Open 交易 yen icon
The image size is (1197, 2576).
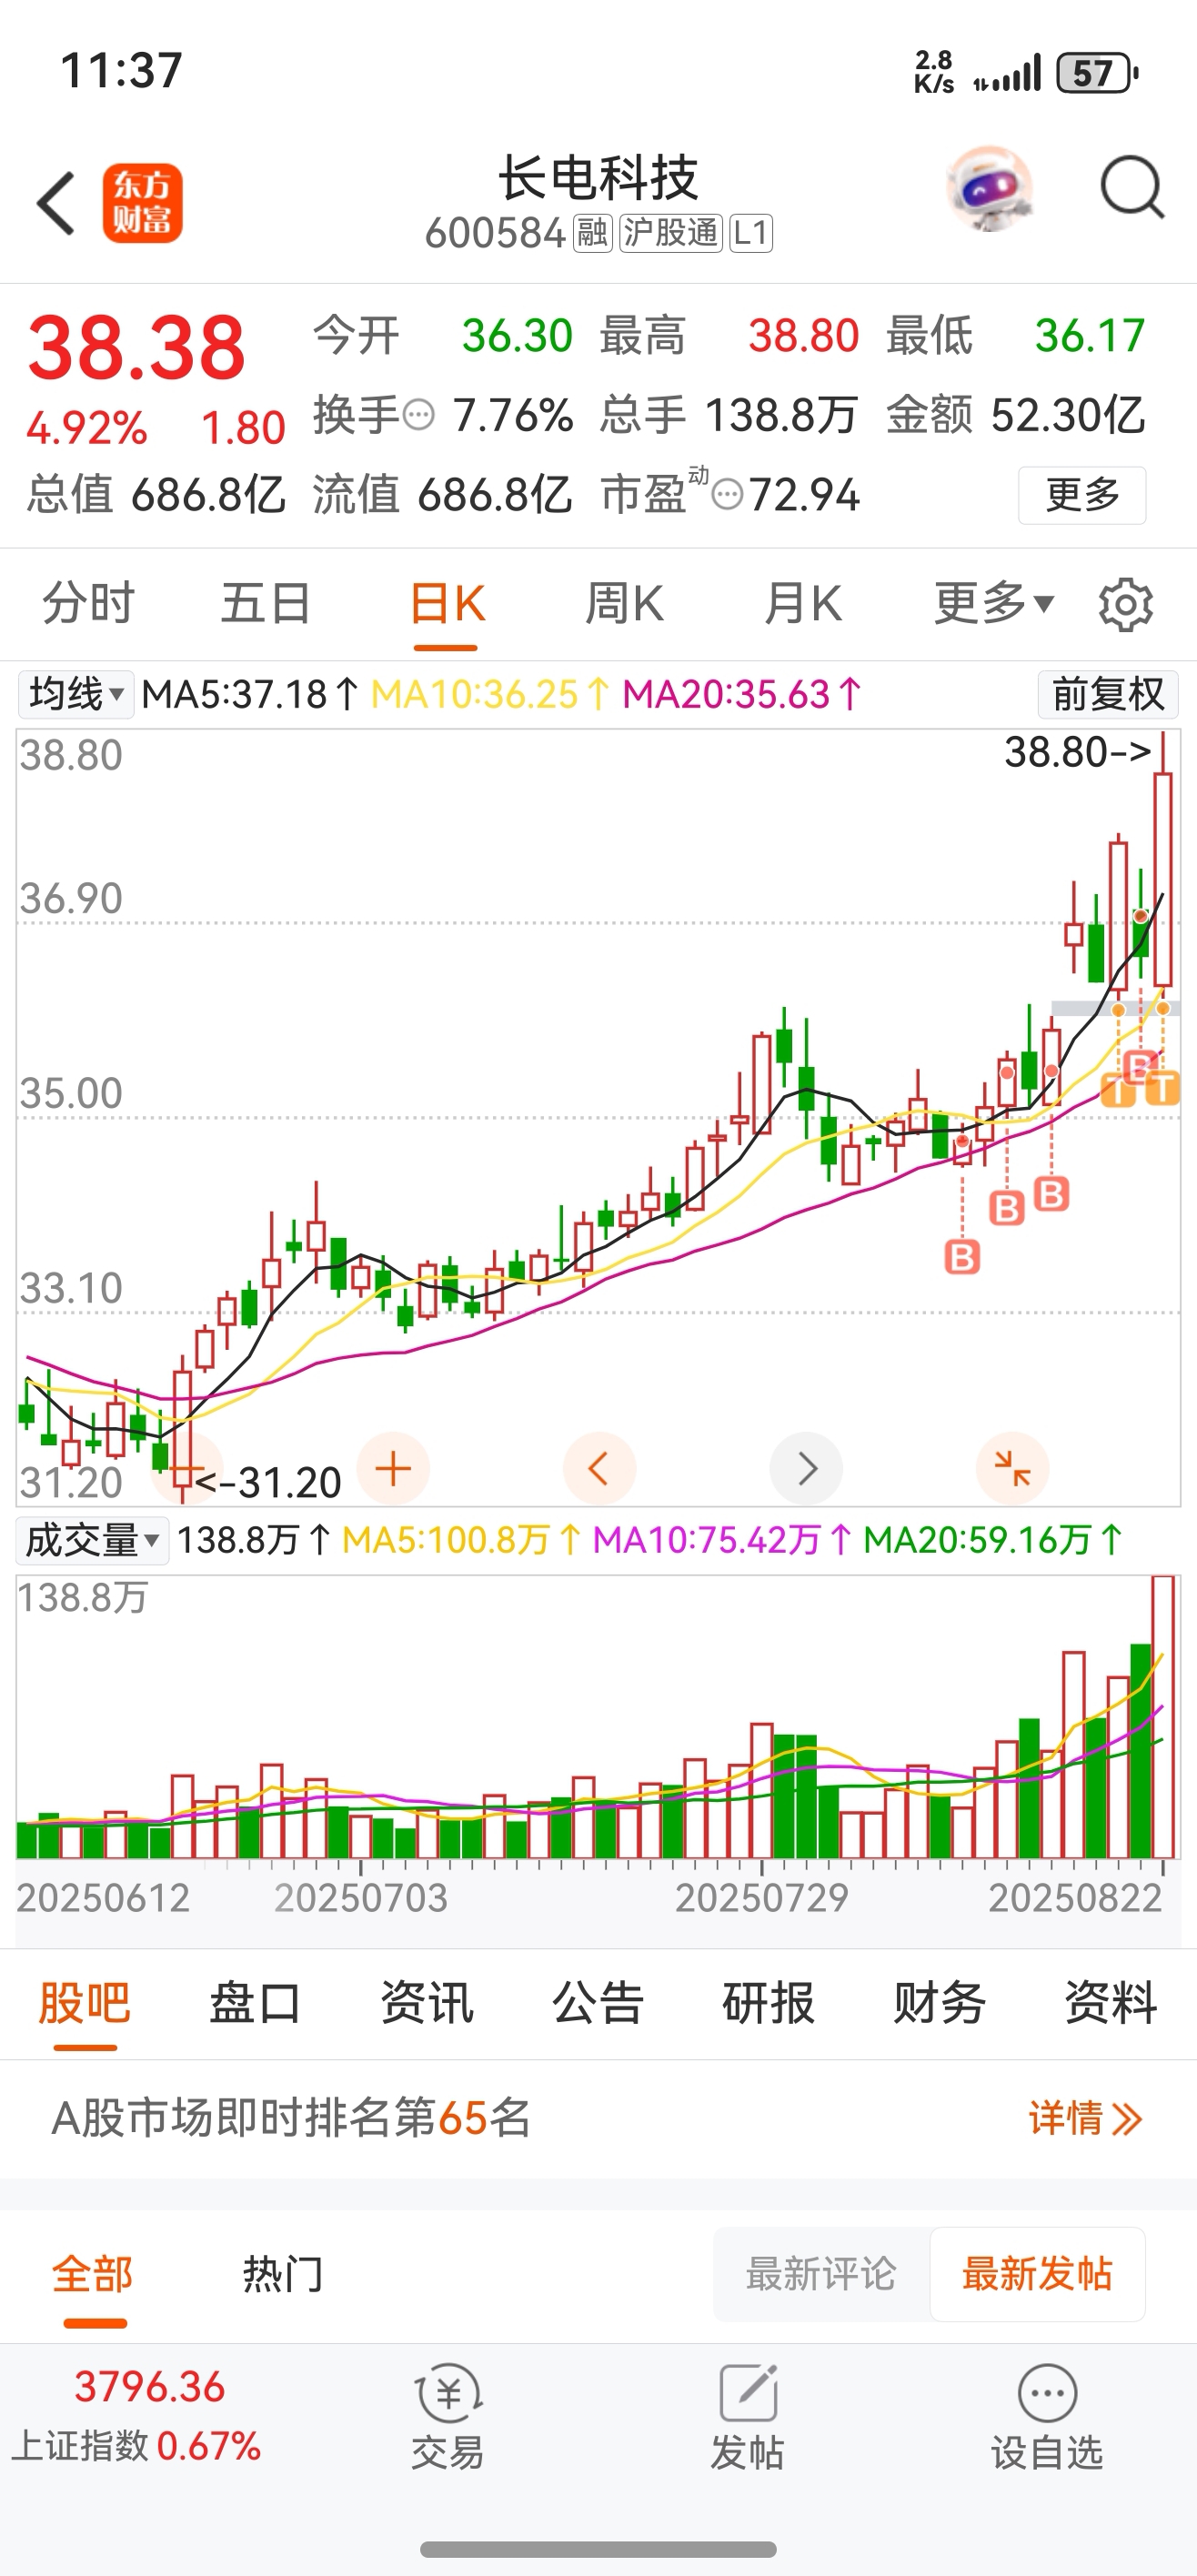pos(448,2393)
